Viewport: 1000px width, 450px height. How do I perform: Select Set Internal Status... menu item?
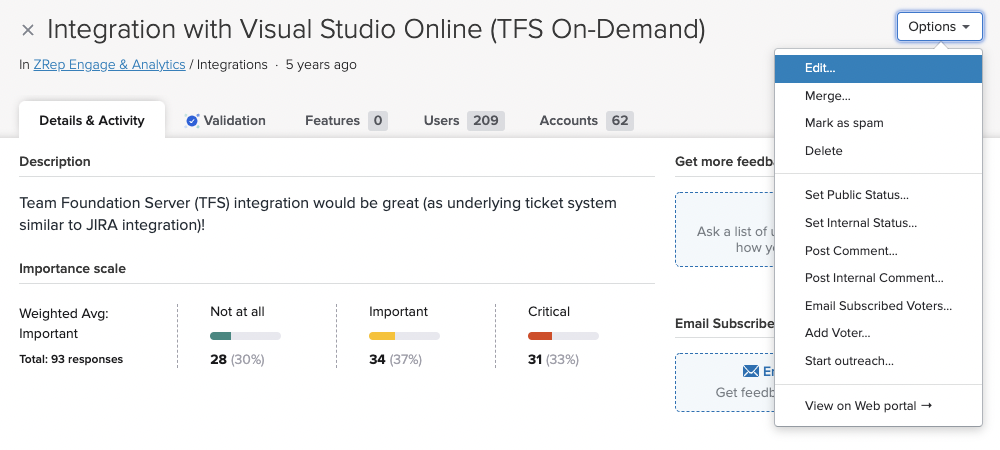[x=878, y=223]
